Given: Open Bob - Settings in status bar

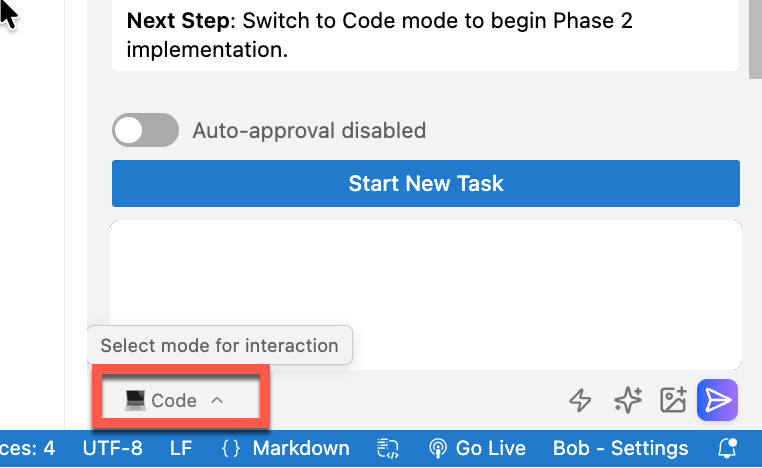Looking at the screenshot, I should pyautogui.click(x=620, y=448).
